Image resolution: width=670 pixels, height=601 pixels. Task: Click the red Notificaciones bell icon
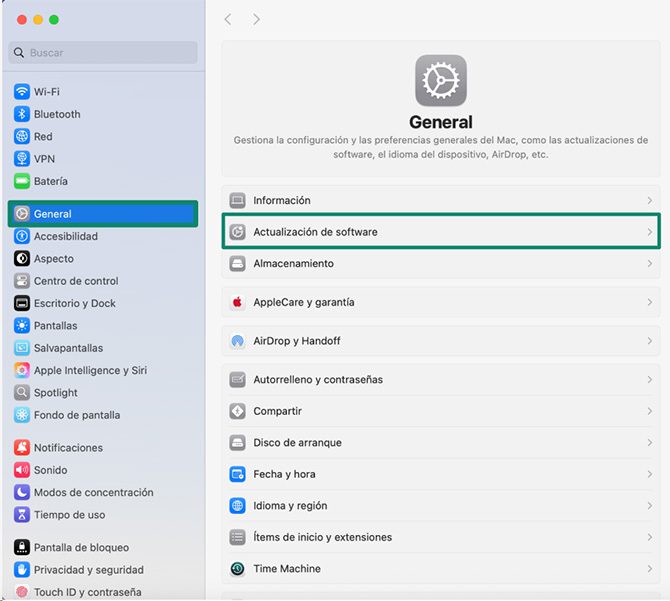click(22, 447)
